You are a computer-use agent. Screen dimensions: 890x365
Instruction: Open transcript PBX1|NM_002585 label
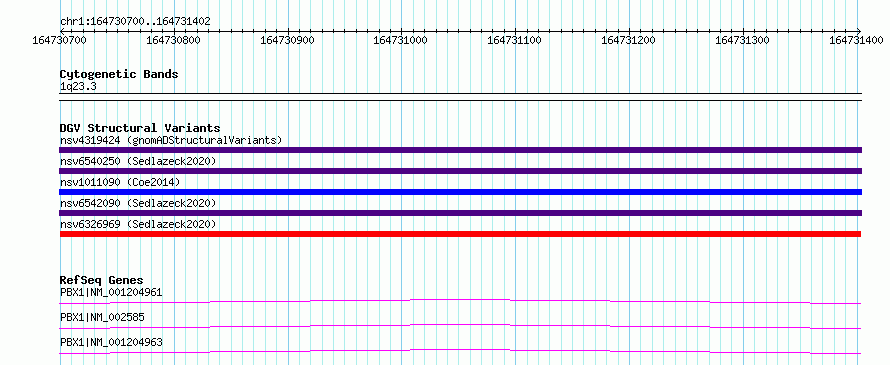102,317
